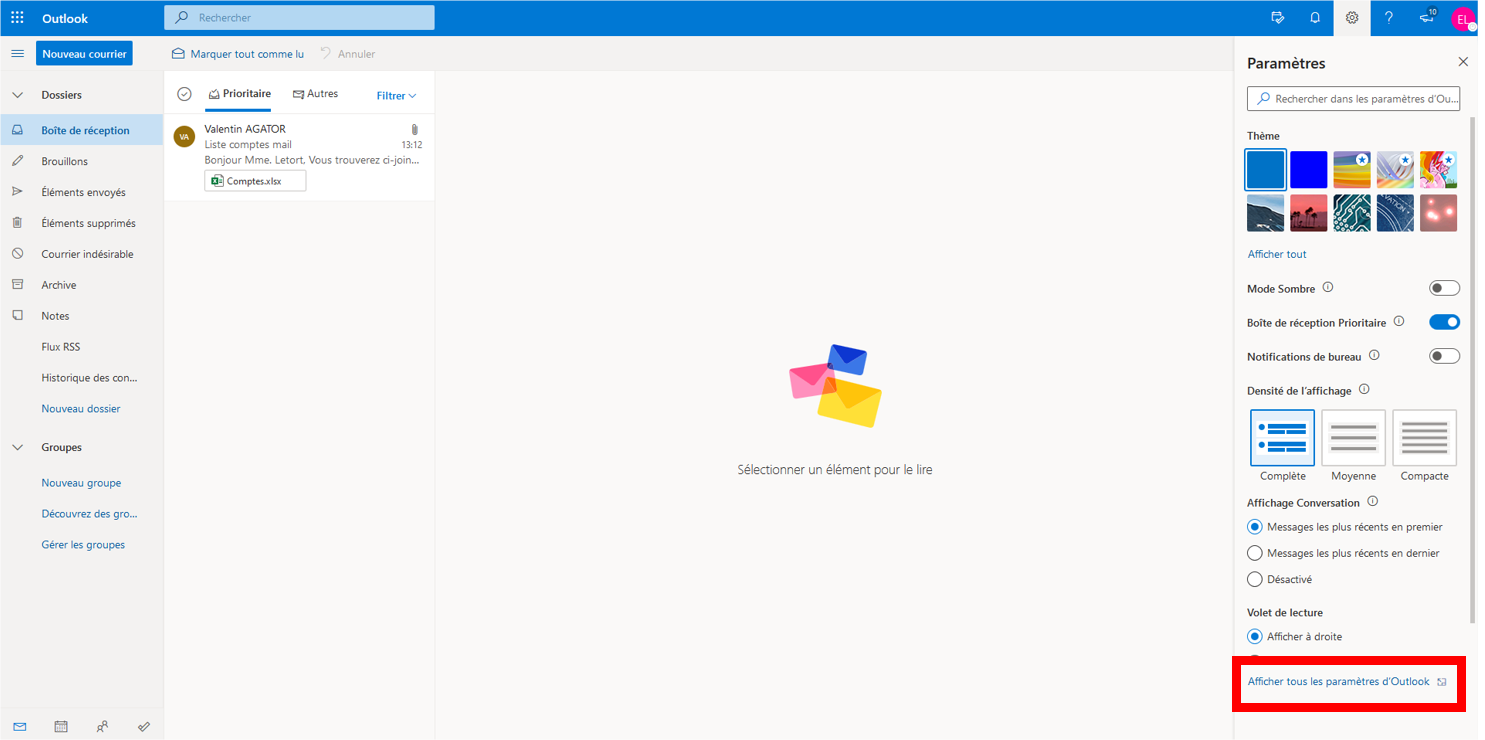Viewport: 1485px width, 740px height.
Task: Click the Gérer les groupes link
Action: click(x=83, y=545)
